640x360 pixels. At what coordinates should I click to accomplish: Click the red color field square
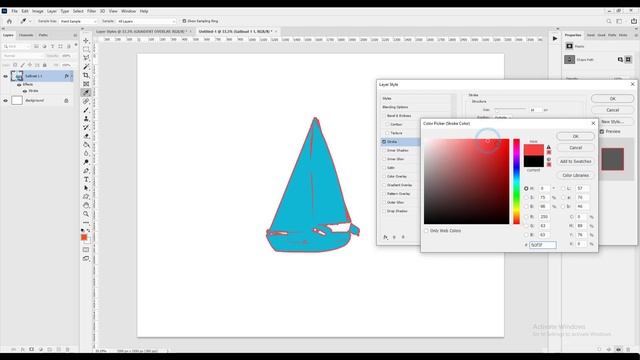click(x=467, y=181)
